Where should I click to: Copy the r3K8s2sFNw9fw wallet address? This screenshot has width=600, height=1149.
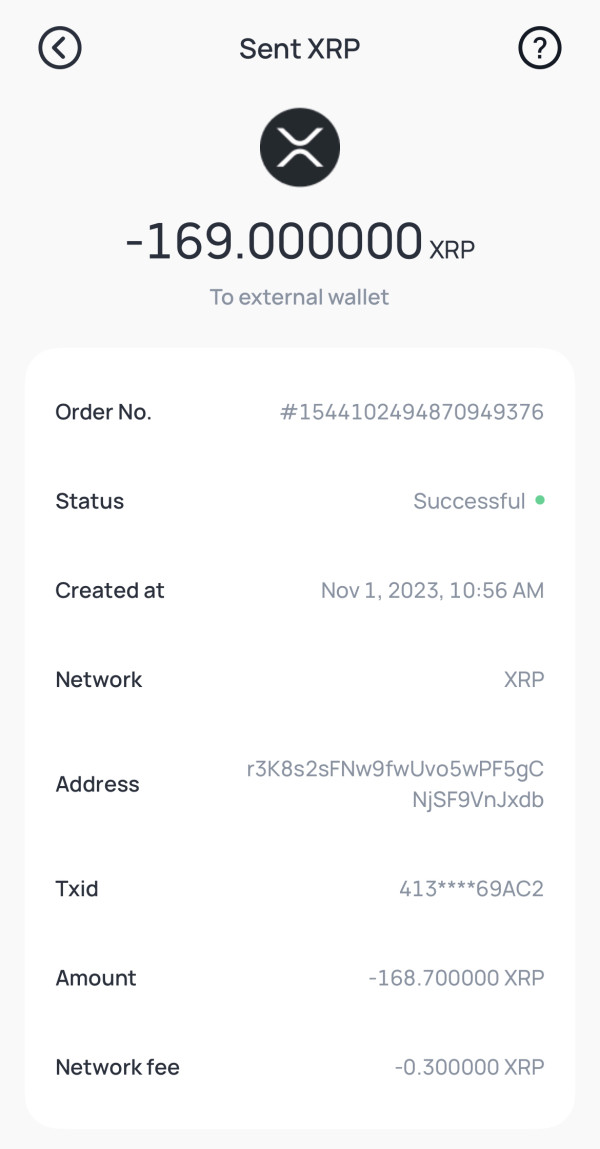pos(396,784)
